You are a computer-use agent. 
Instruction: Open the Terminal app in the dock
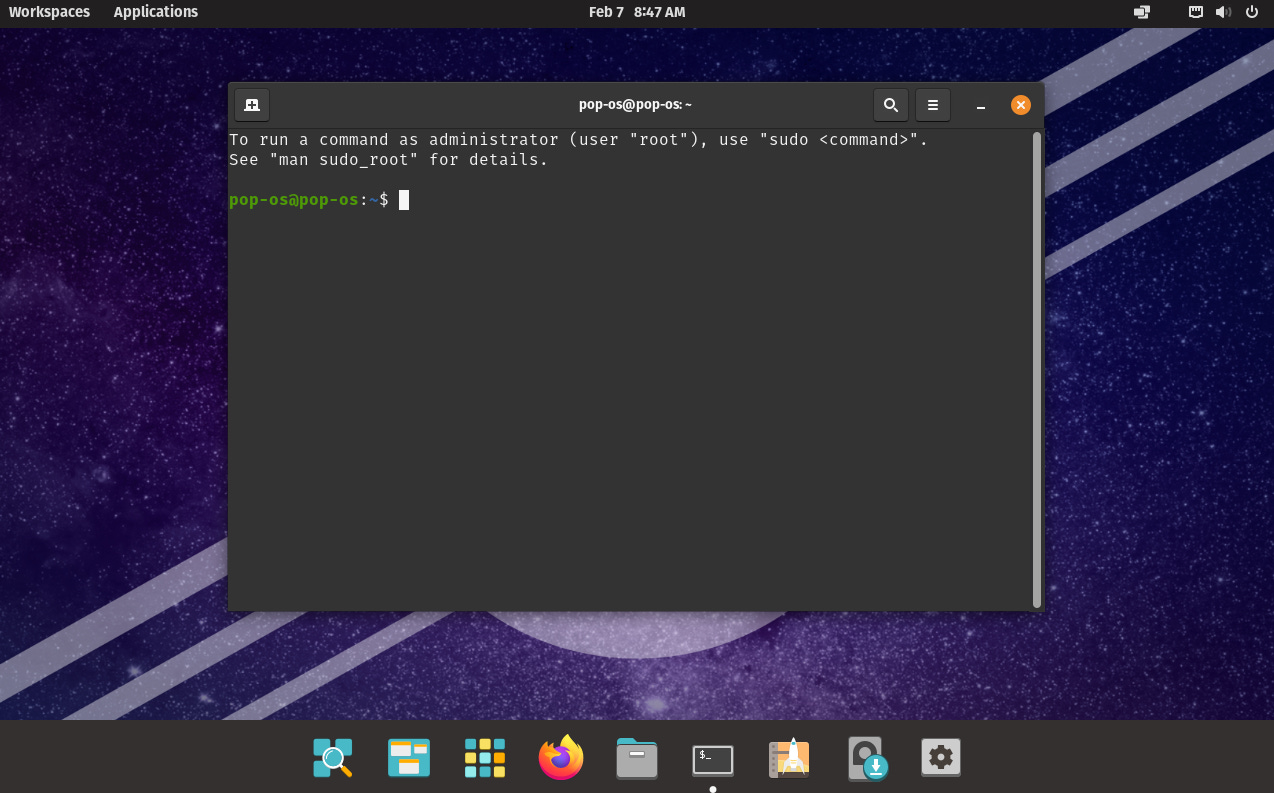(712, 758)
